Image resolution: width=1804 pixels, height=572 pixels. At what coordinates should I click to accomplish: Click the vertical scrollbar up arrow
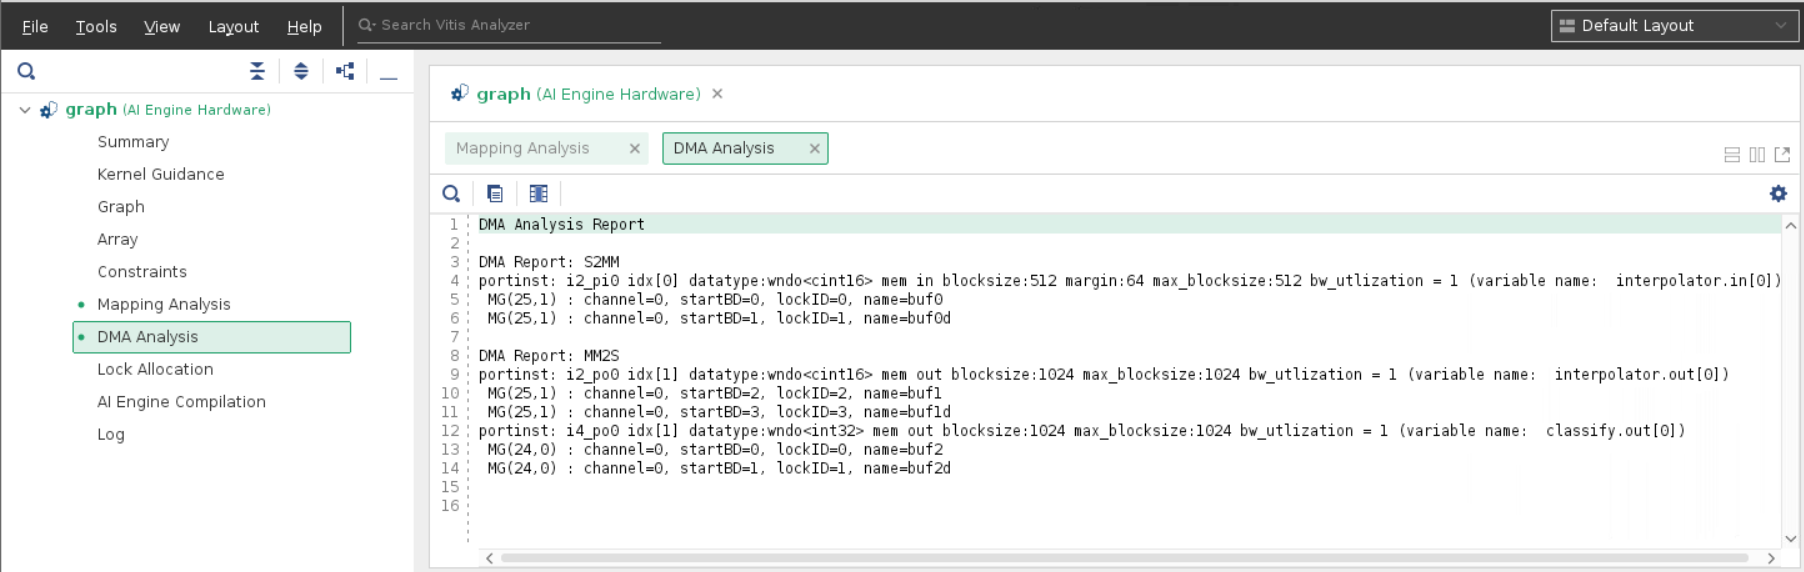[x=1791, y=226]
